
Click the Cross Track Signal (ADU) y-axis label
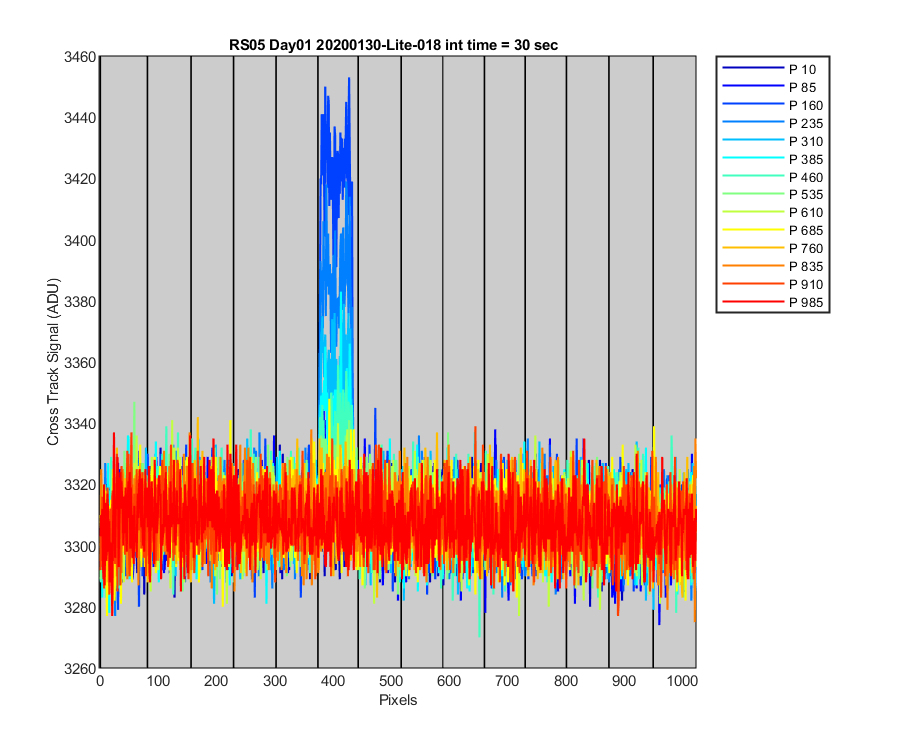point(53,362)
